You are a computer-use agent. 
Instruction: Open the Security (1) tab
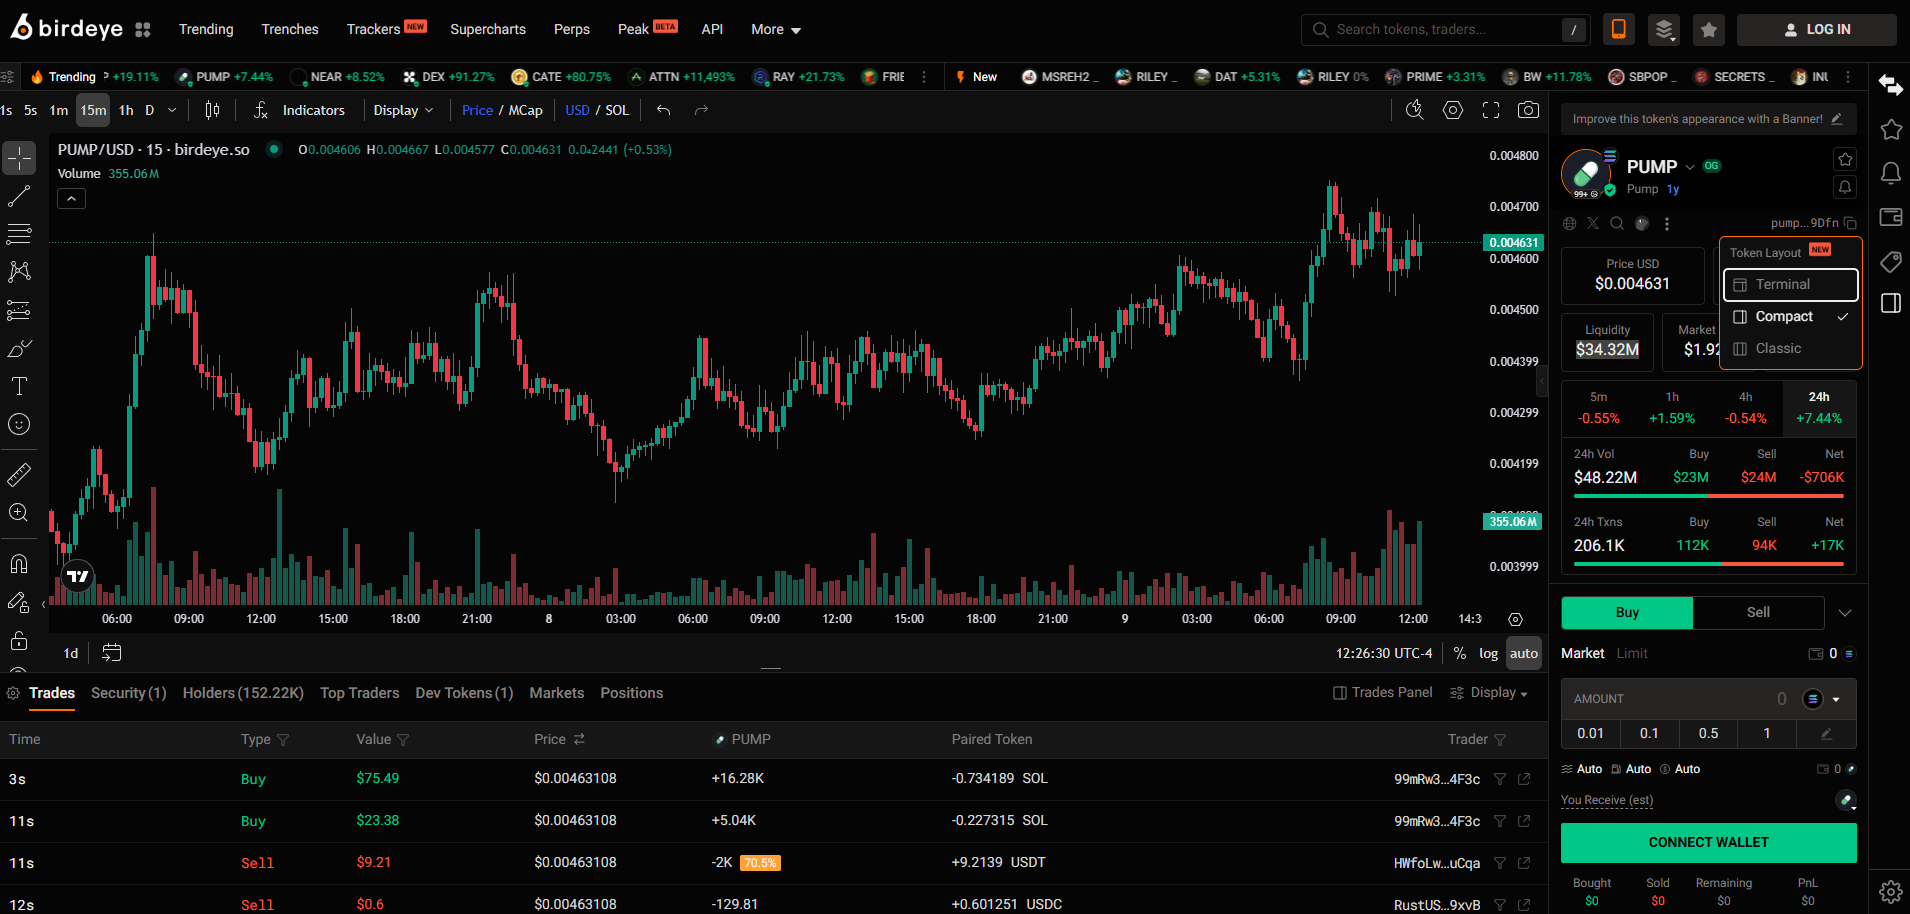coord(128,693)
